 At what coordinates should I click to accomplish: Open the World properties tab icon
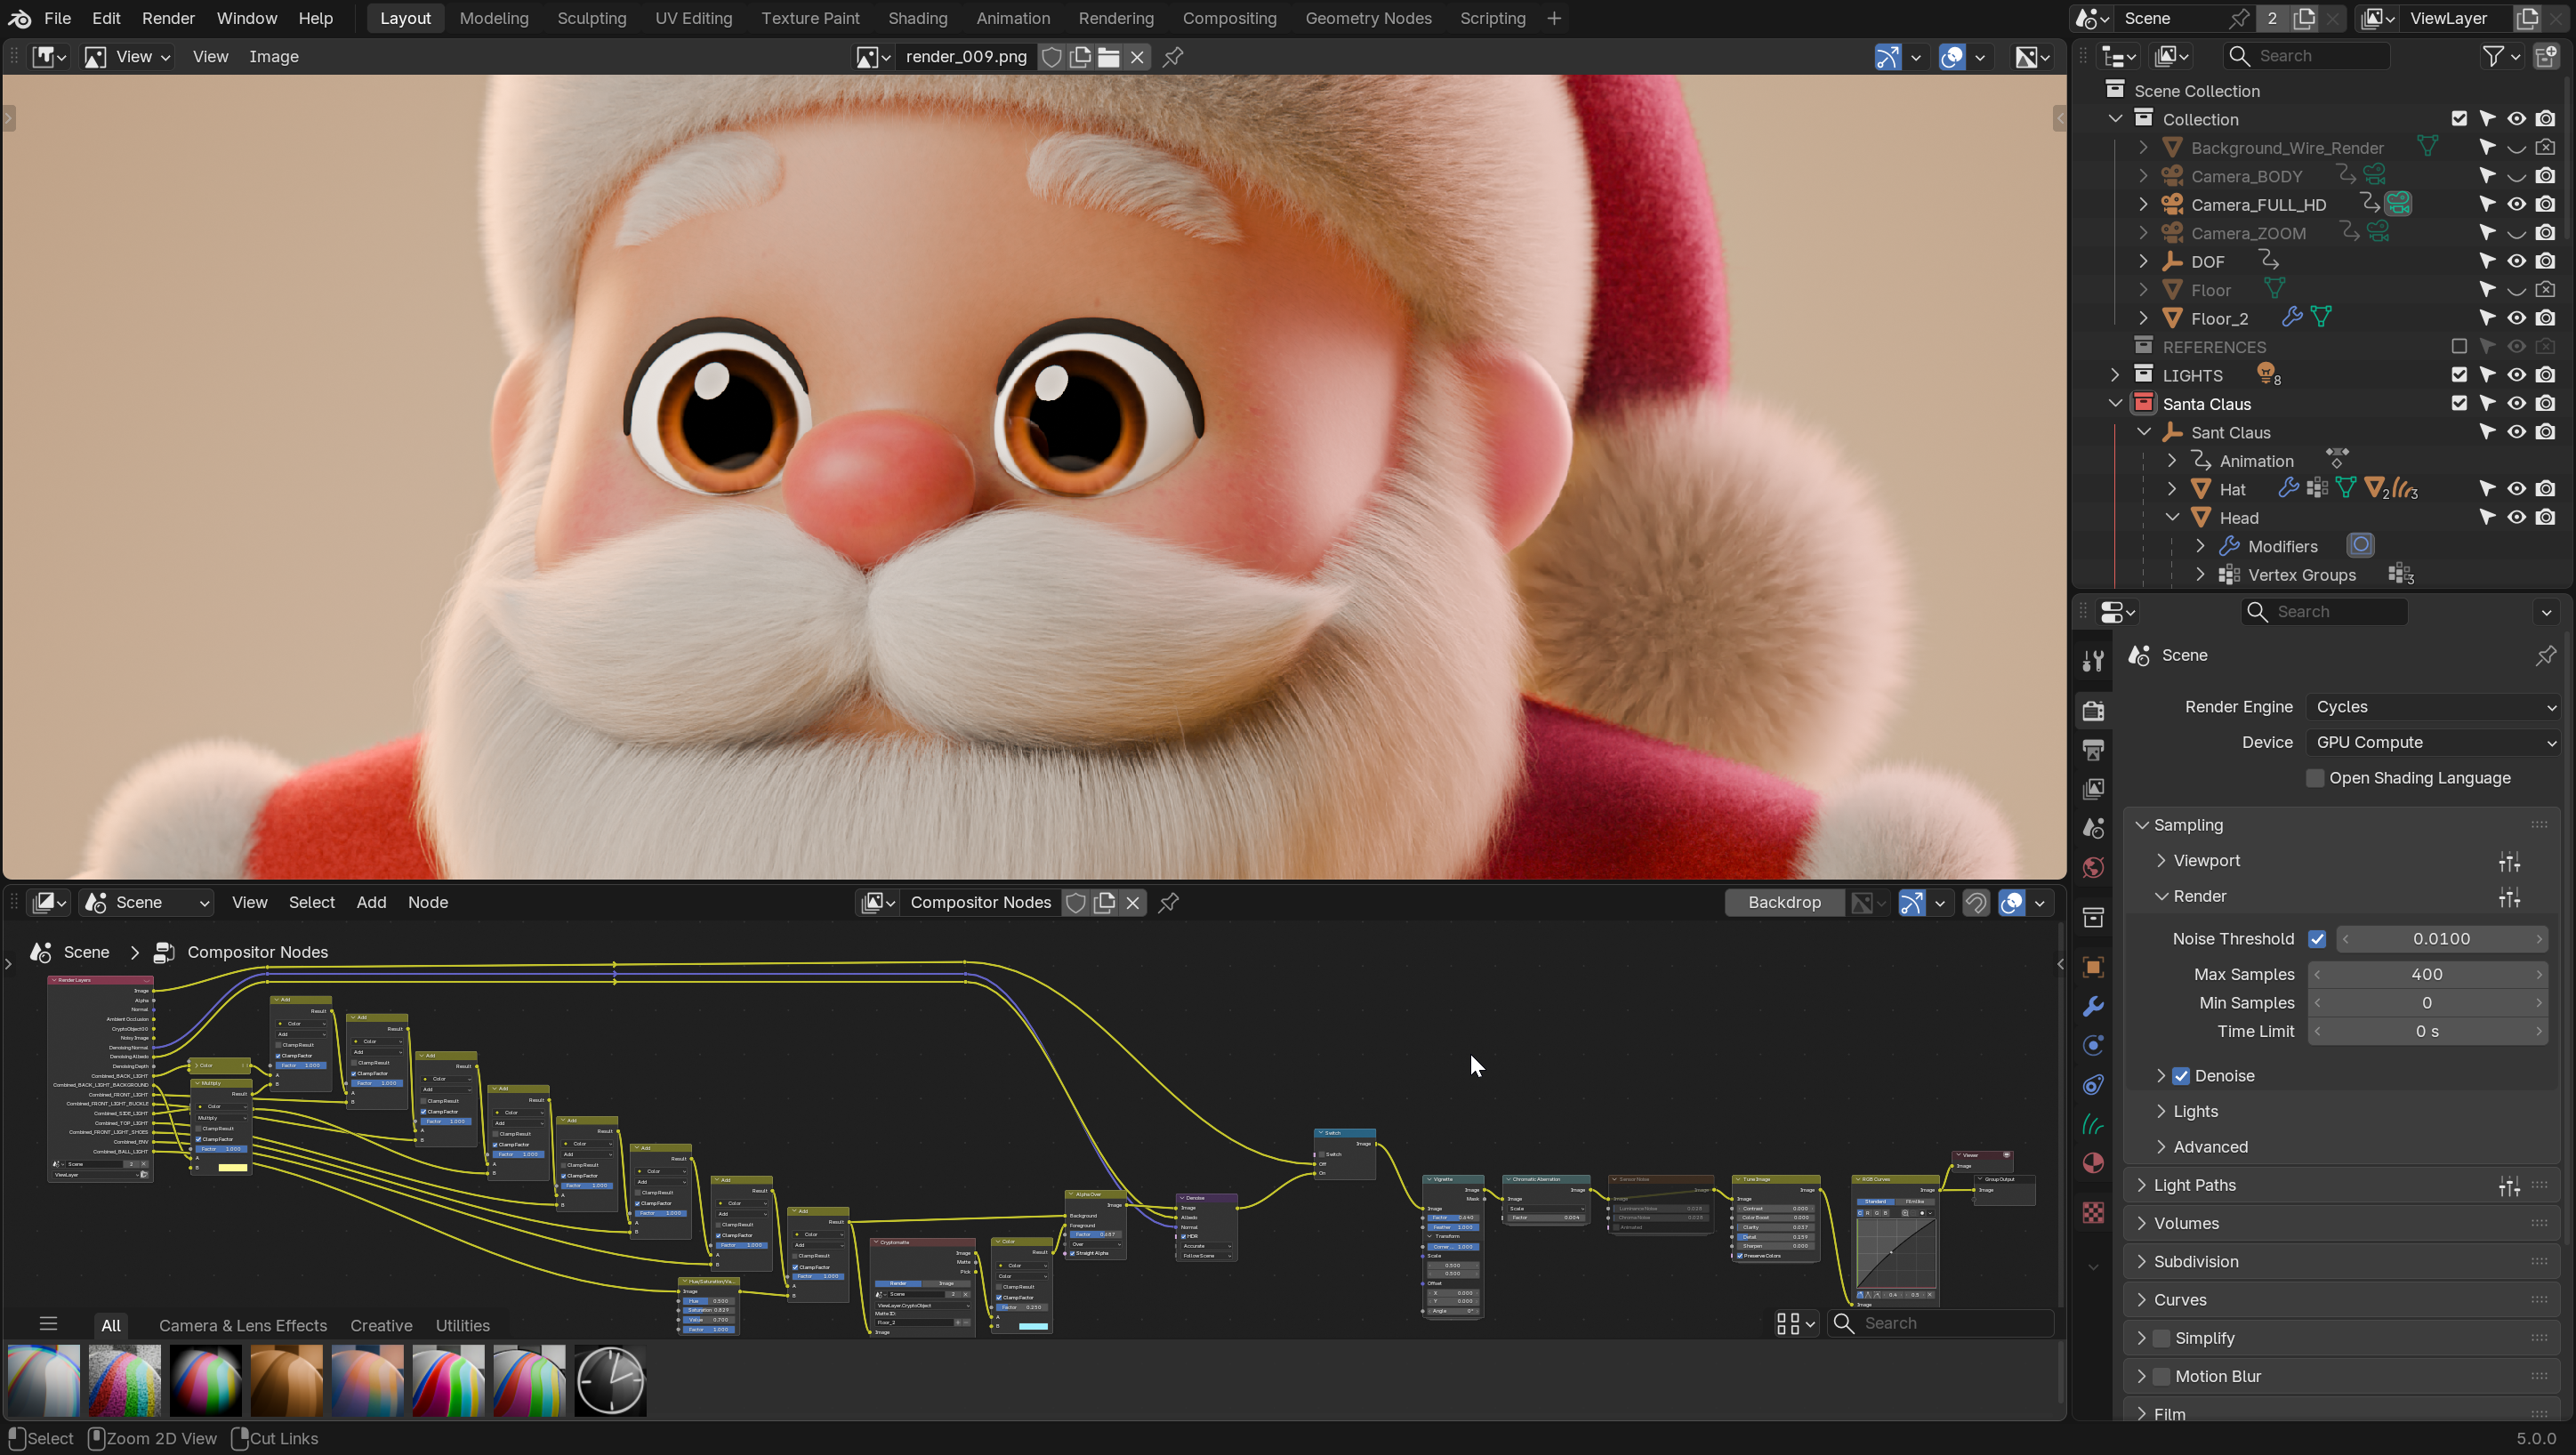2093,867
